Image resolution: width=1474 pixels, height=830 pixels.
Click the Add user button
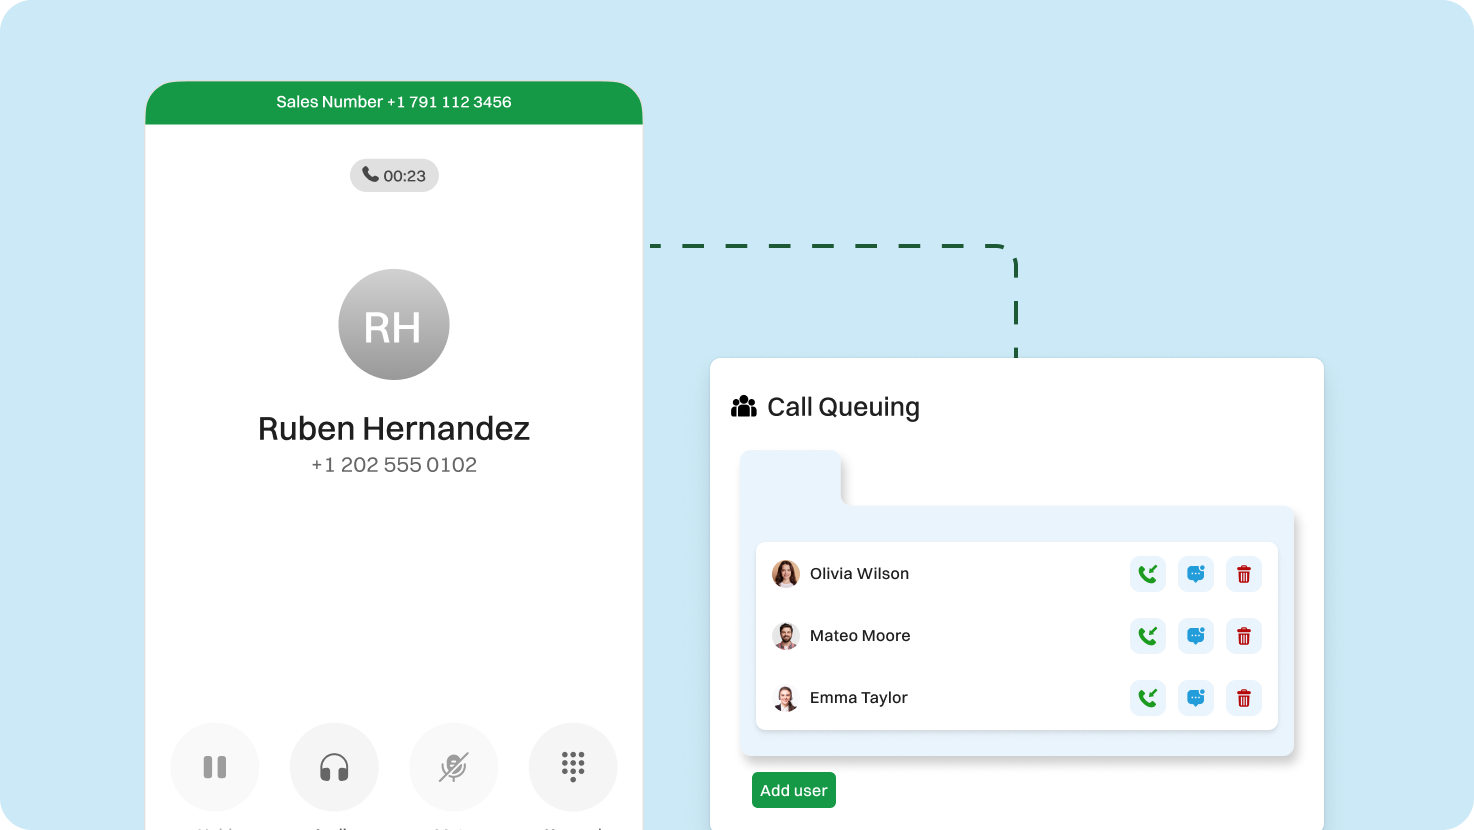(793, 790)
